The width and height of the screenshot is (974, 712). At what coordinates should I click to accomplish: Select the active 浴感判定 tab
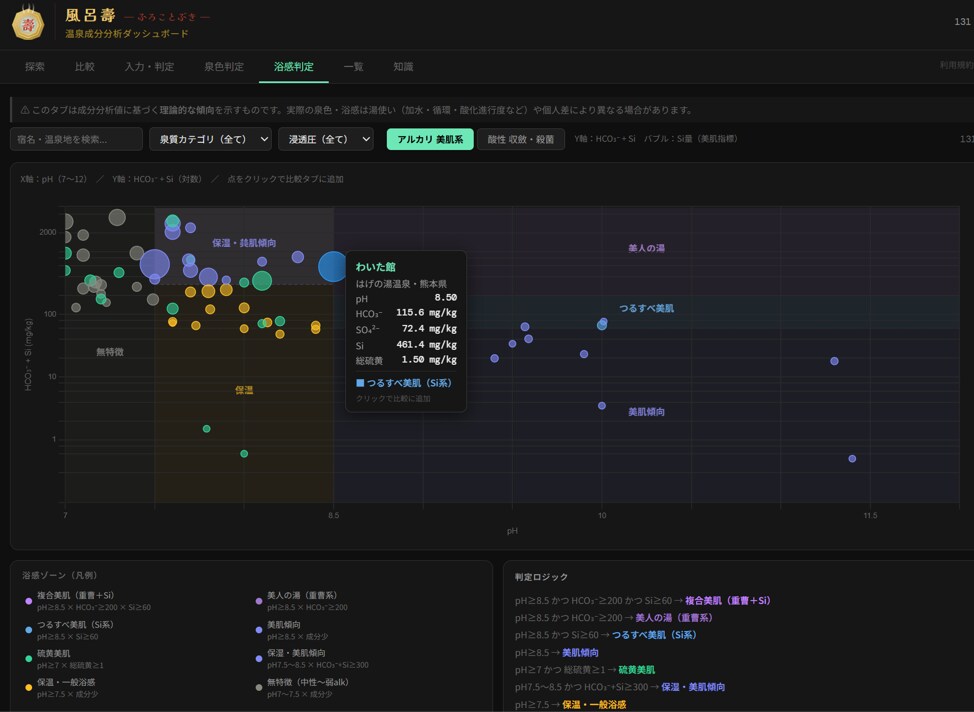294,66
